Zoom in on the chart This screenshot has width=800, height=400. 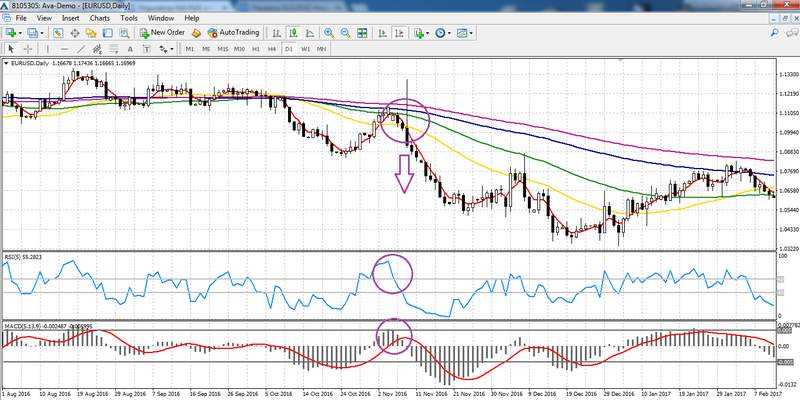pyautogui.click(x=328, y=33)
